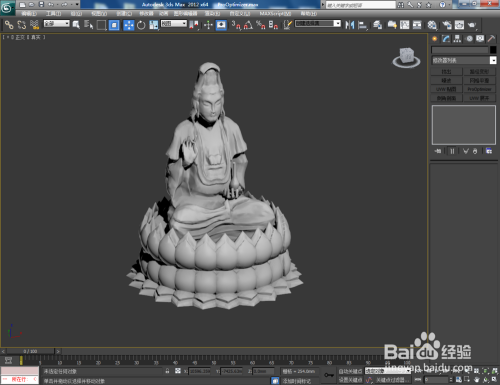Select the Select and Link tool

(x=9, y=25)
